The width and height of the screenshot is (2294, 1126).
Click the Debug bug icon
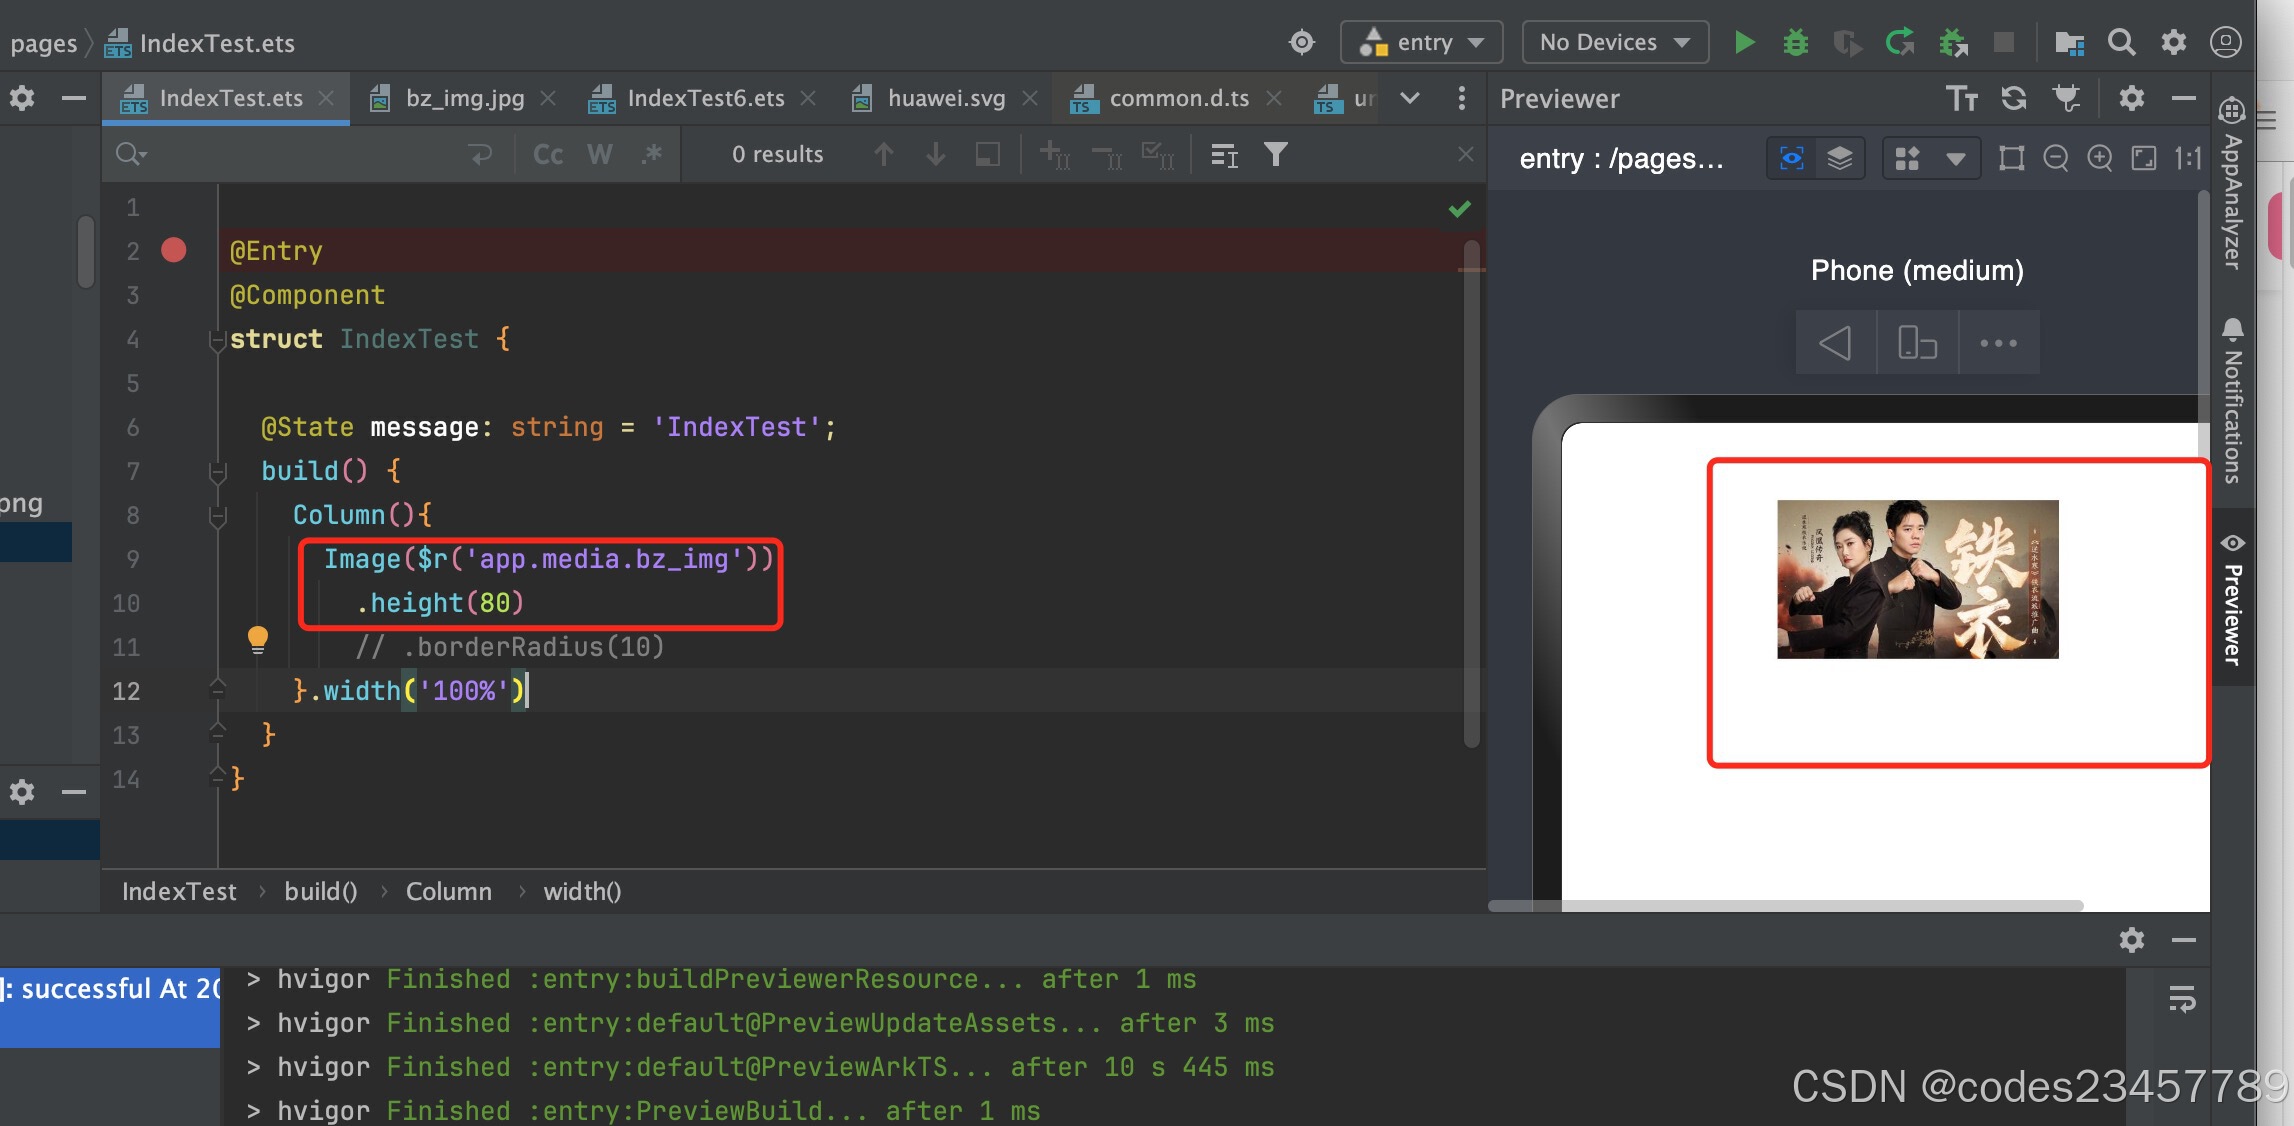coord(1795,42)
